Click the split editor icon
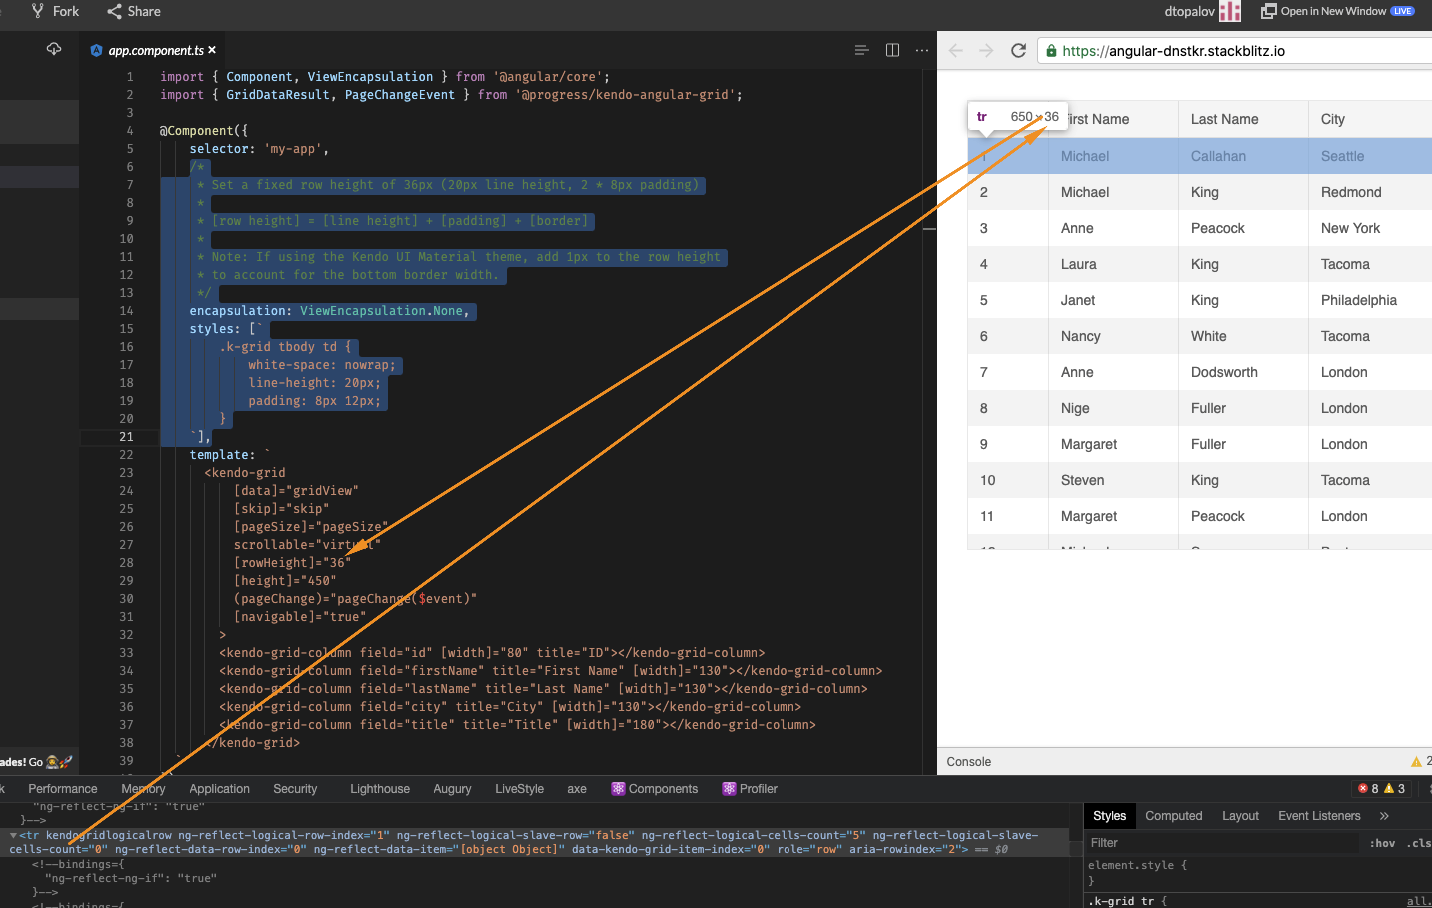The height and width of the screenshot is (908, 1432). (892, 50)
